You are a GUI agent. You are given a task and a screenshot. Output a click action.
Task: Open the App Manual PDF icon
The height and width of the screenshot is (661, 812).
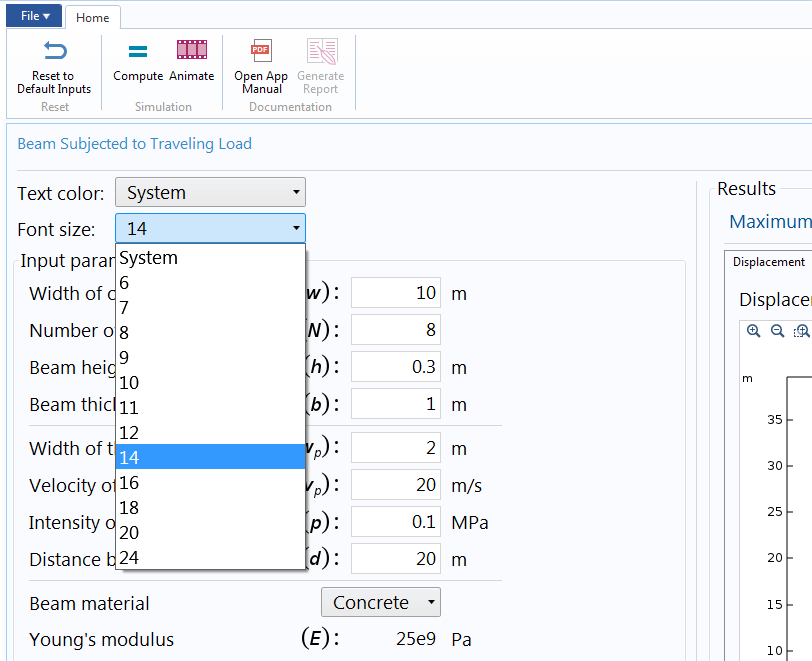click(261, 52)
